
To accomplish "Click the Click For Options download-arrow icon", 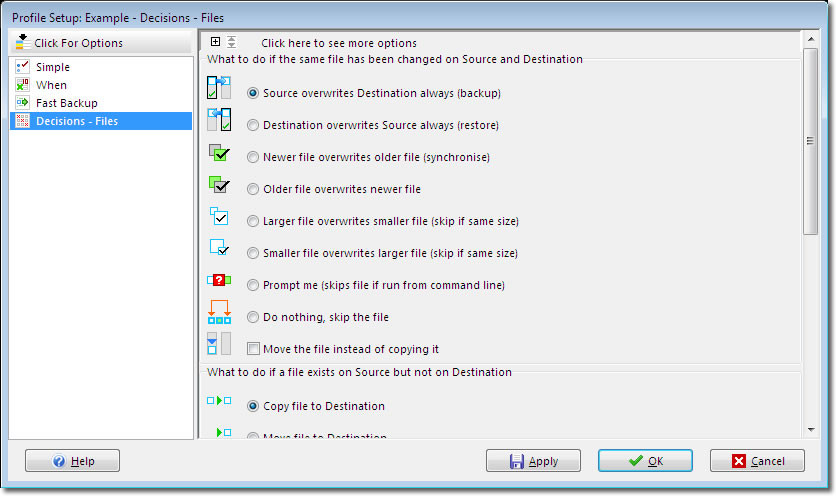I will tap(22, 42).
